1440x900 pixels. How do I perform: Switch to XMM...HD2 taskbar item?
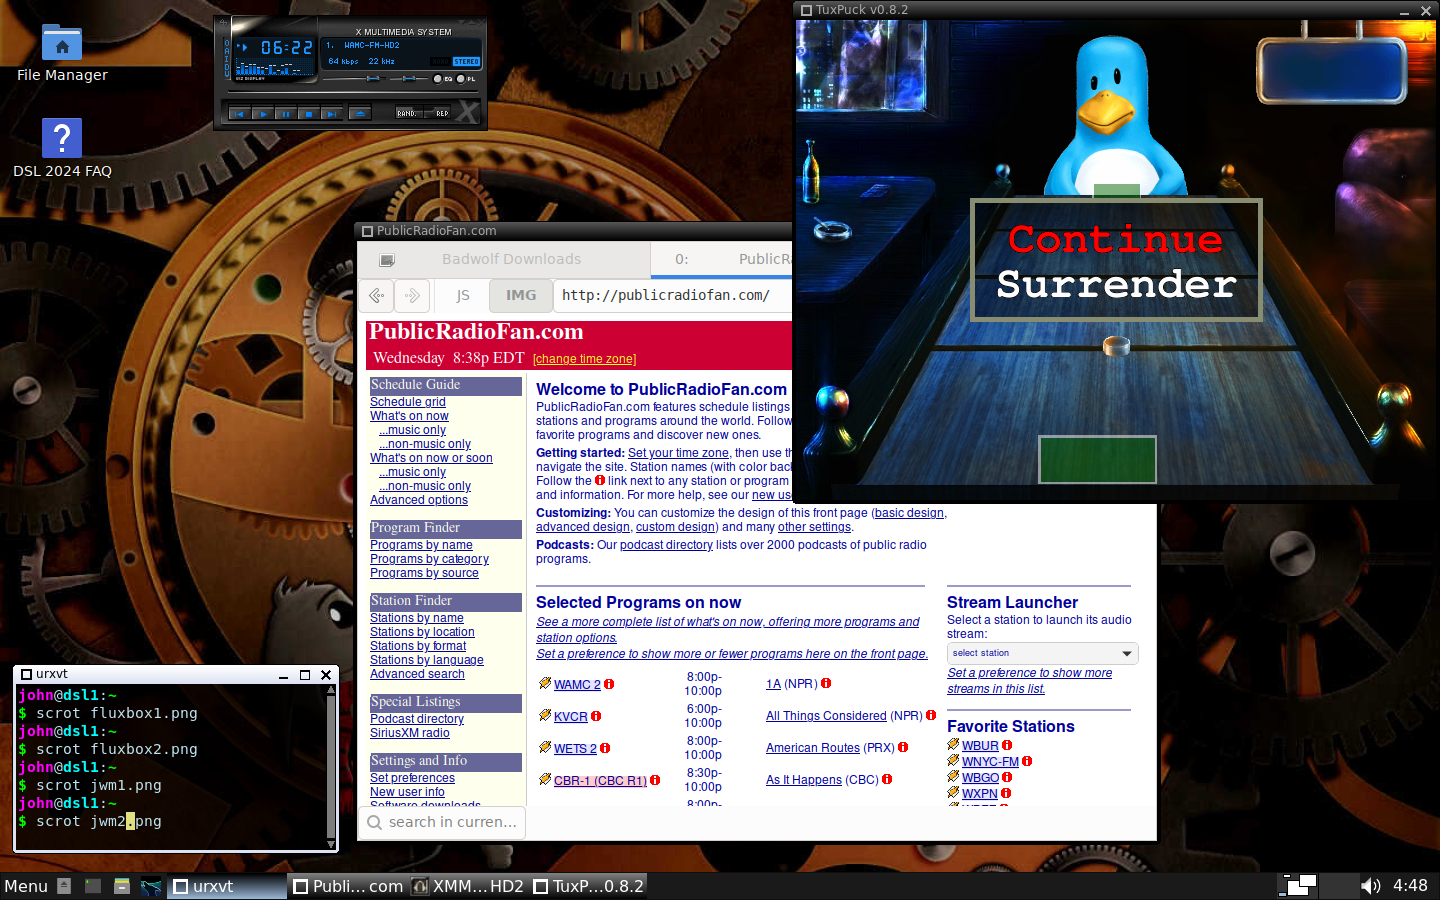468,886
